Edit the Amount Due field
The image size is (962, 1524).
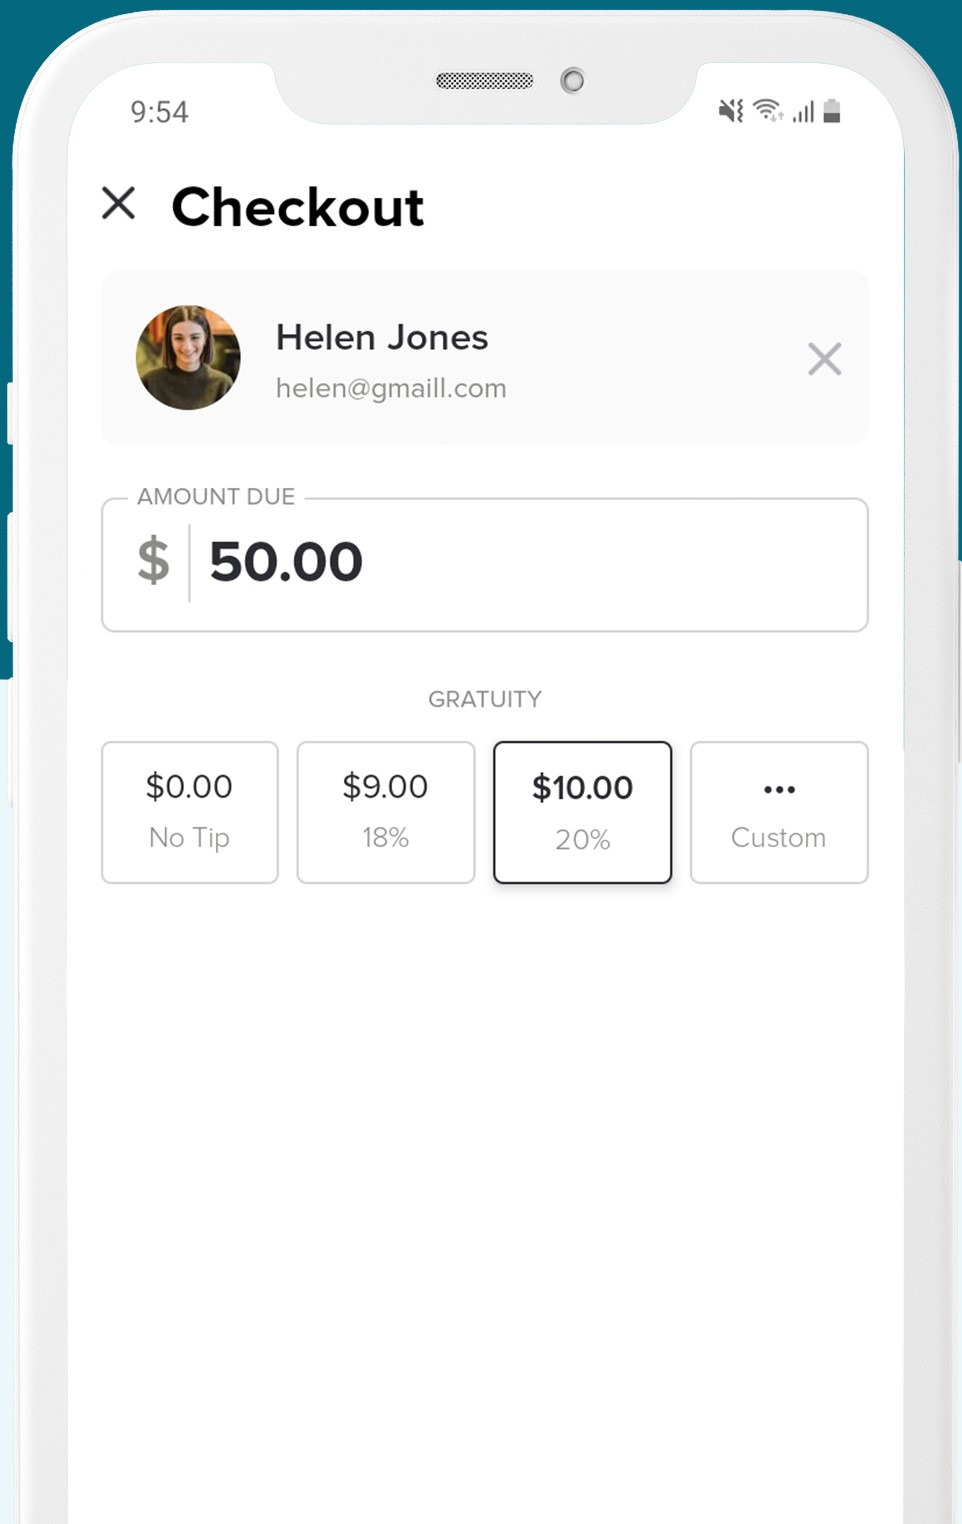tap(485, 564)
